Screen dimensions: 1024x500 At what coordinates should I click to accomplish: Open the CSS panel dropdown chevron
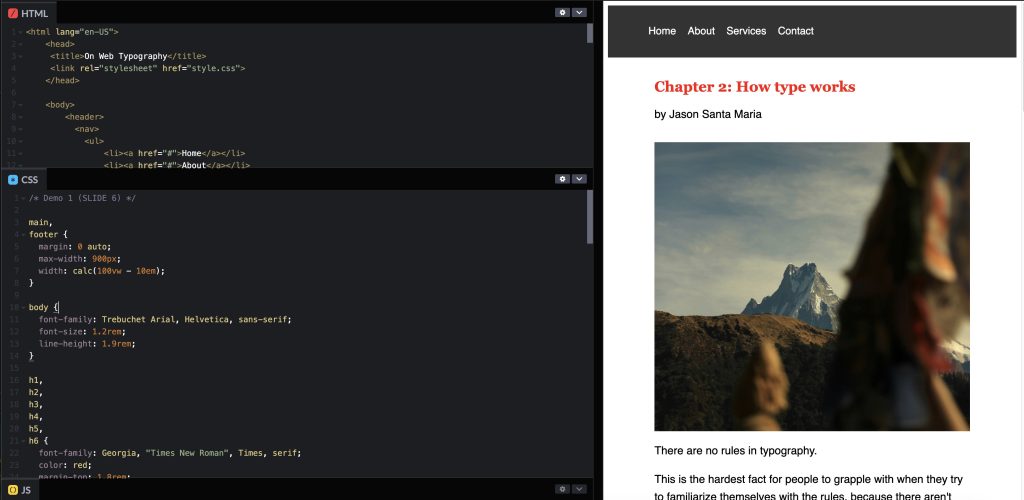point(579,179)
